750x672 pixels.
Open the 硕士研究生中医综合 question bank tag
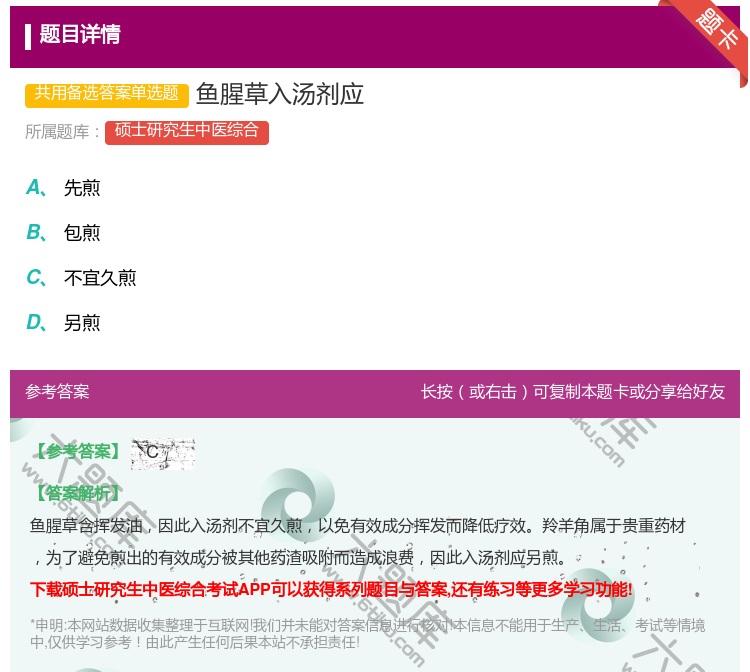coord(187,132)
